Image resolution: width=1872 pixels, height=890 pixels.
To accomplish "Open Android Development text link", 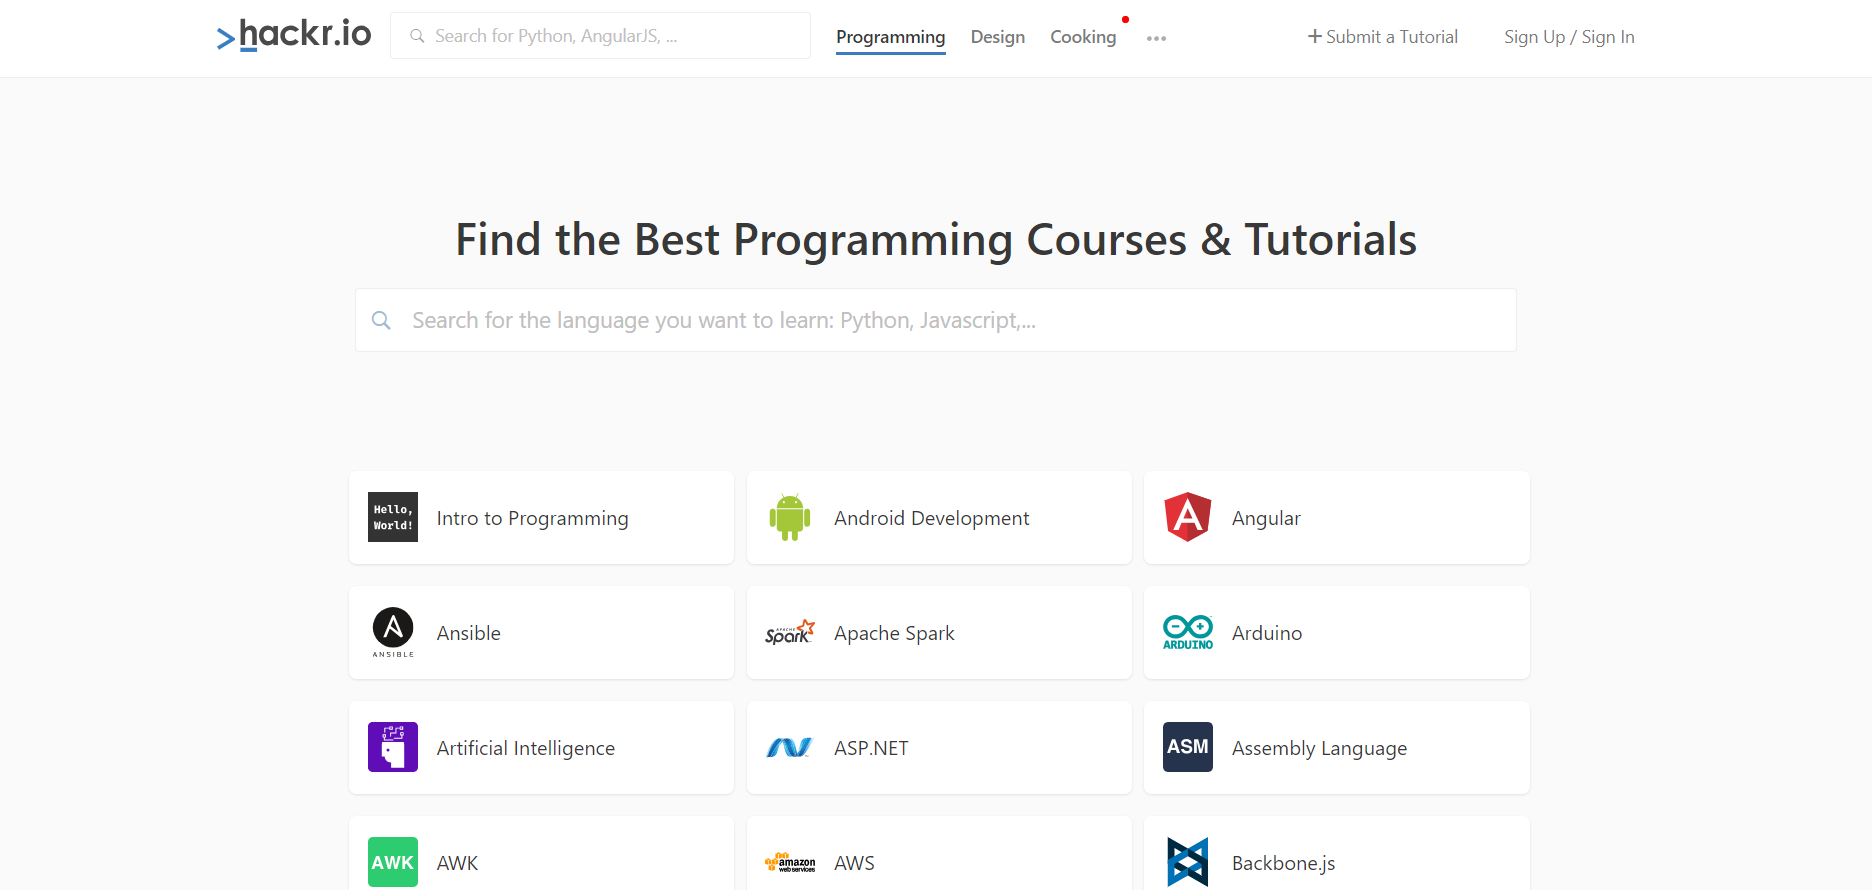I will (x=931, y=518).
